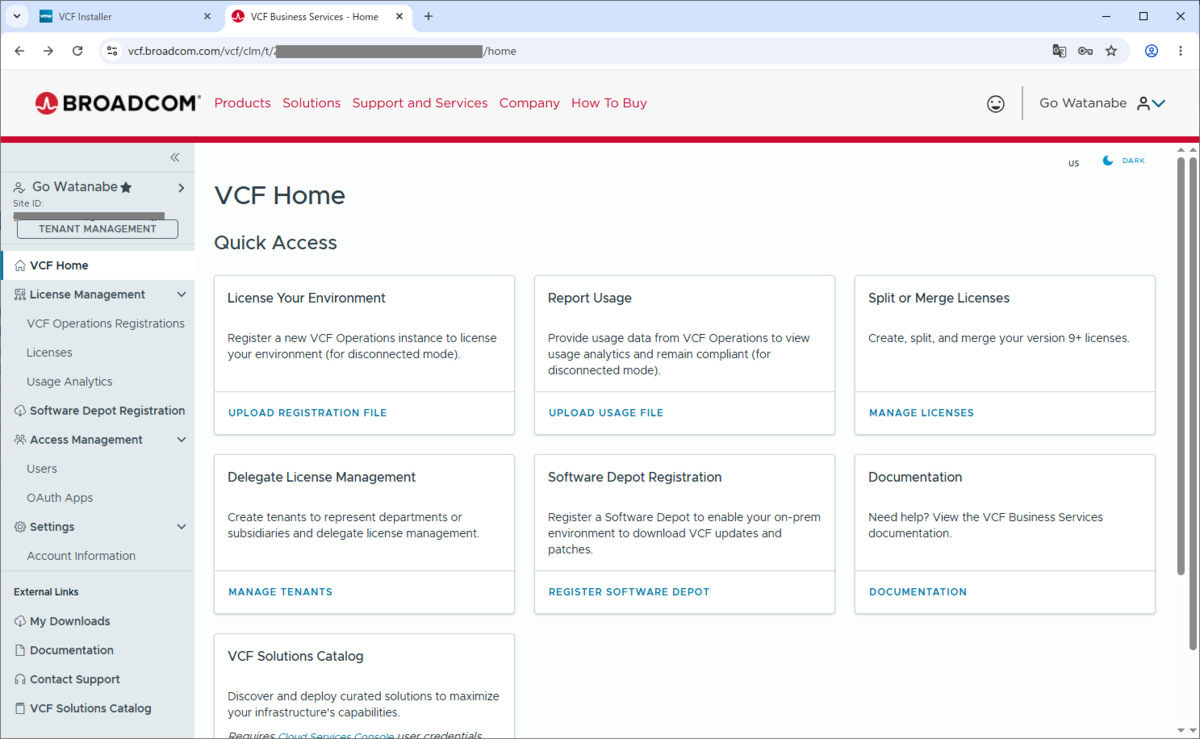Click the browser address bar URL
Screen dimensions: 1200x739
click(x=322, y=51)
